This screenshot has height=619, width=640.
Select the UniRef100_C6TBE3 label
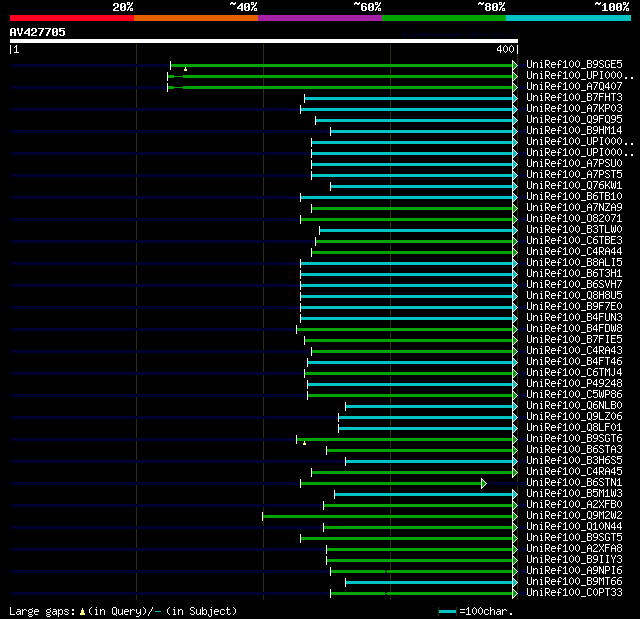[574, 241]
